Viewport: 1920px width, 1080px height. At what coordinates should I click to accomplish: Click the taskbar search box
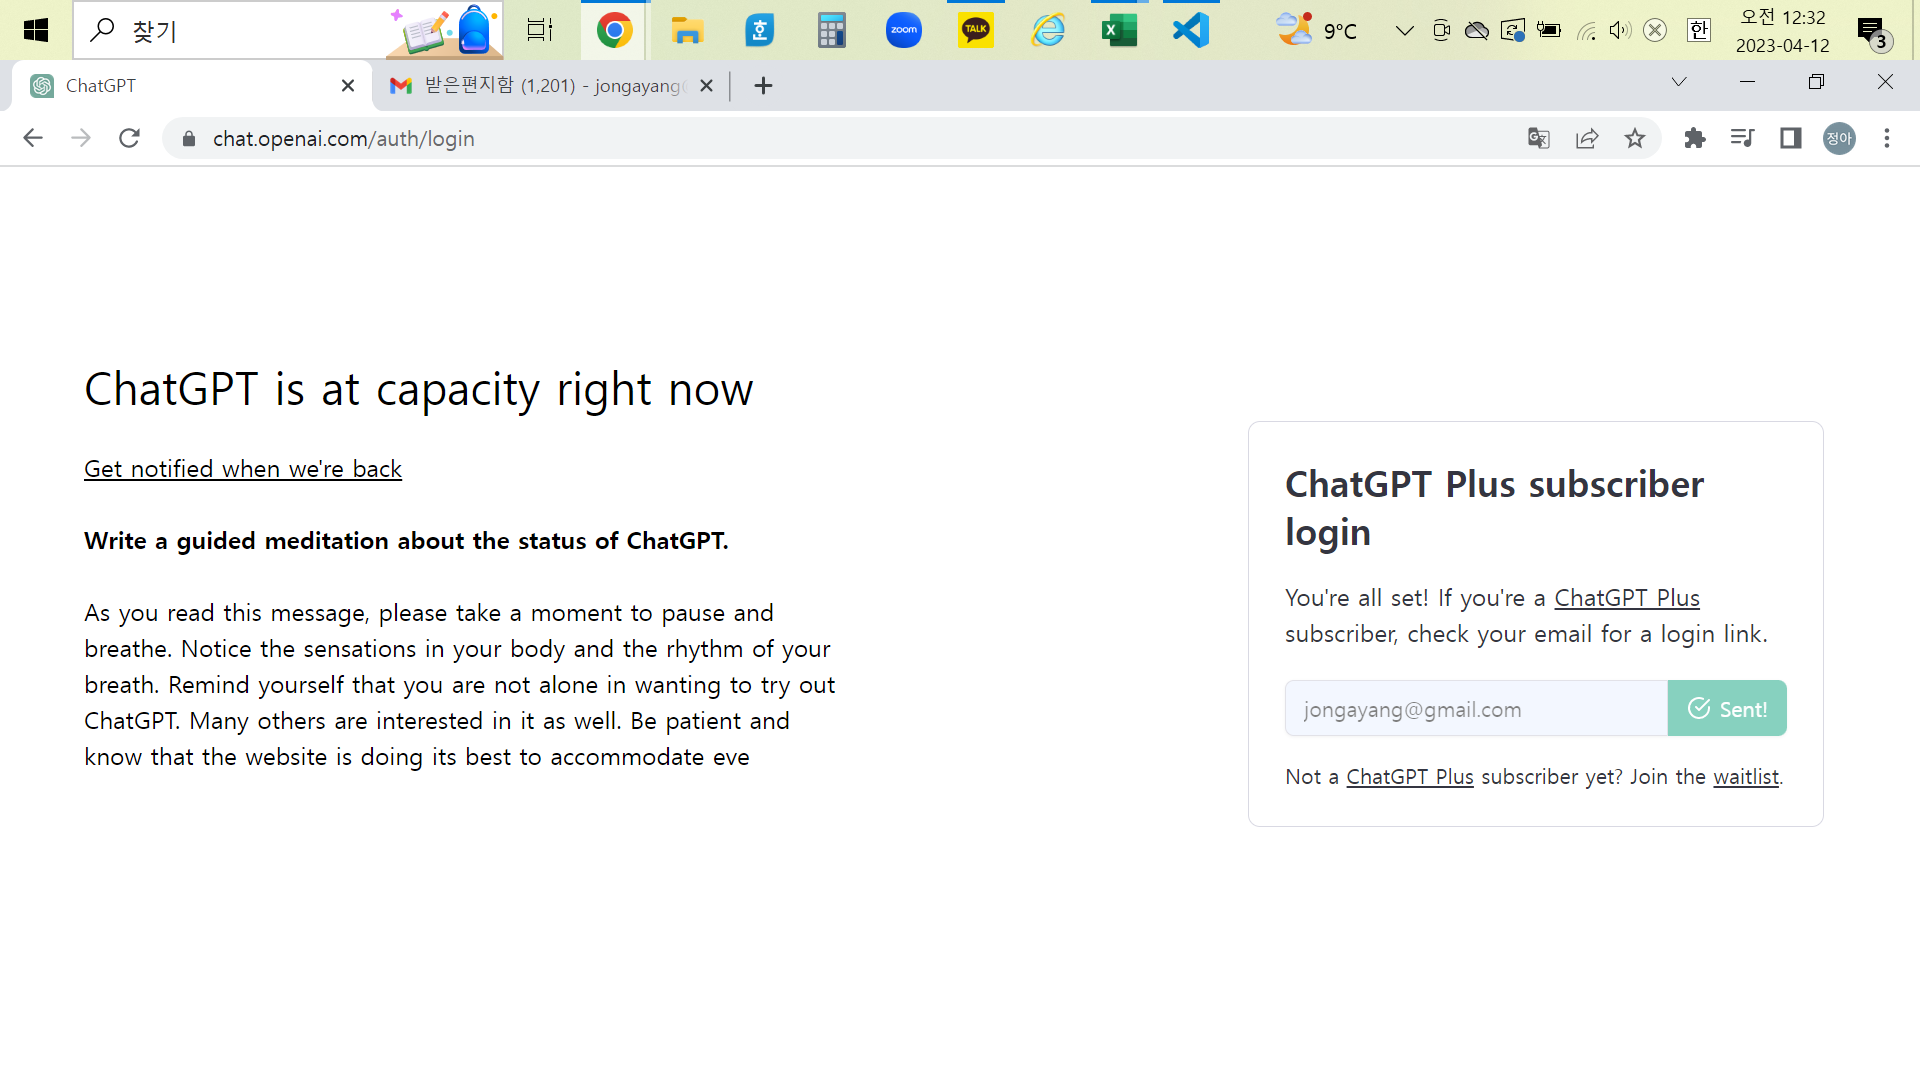click(288, 30)
